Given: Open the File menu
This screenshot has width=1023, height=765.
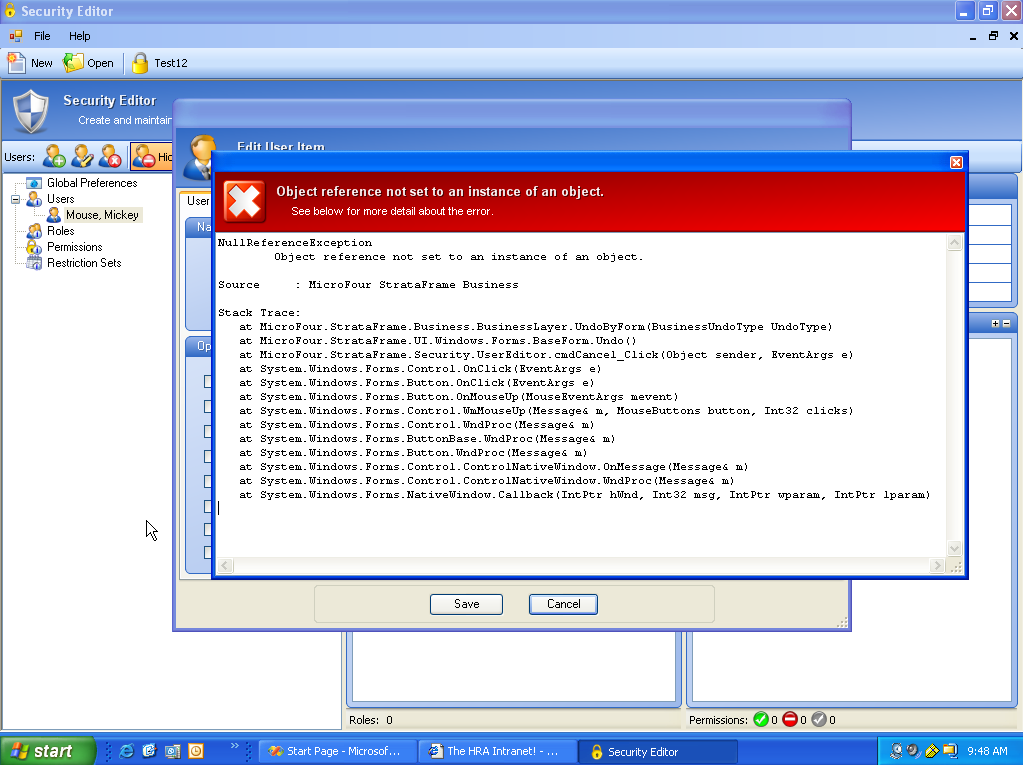Looking at the screenshot, I should click(42, 36).
